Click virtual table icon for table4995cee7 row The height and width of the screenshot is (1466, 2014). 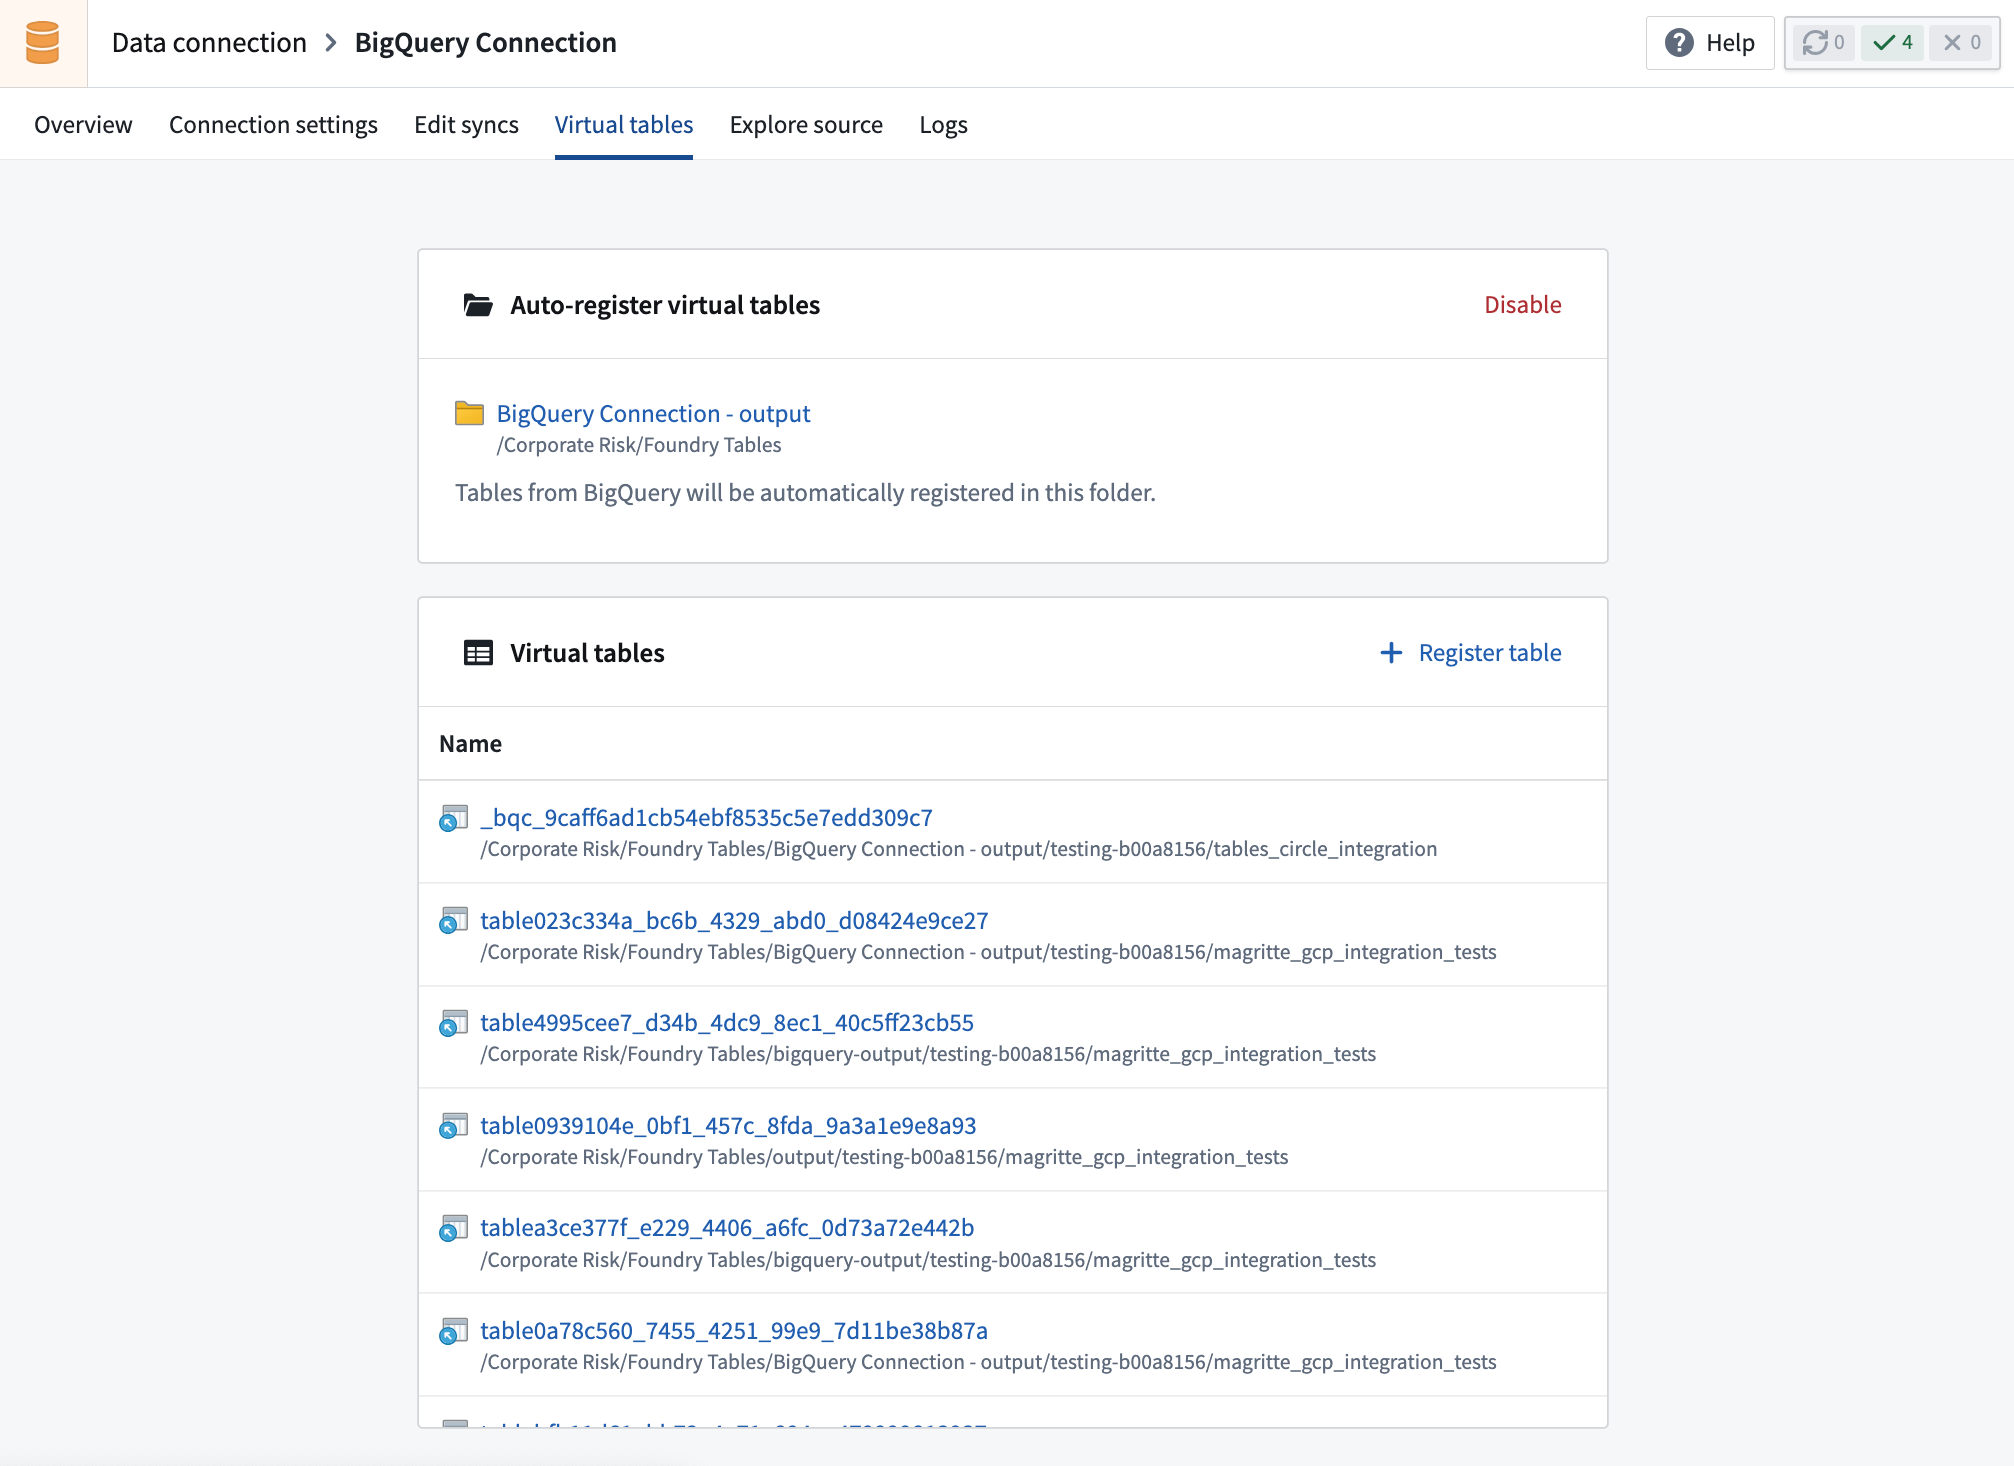pos(453,1023)
